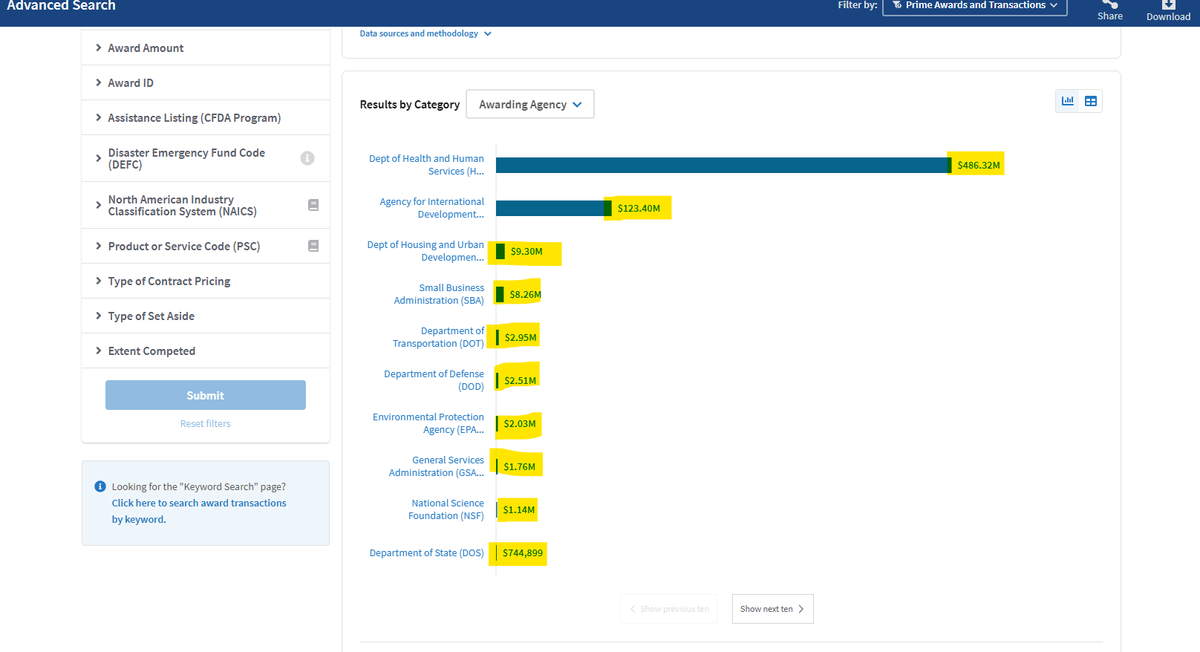Open NAICS glossary book icon
Screen dimensions: 1200x652
(x=313, y=205)
